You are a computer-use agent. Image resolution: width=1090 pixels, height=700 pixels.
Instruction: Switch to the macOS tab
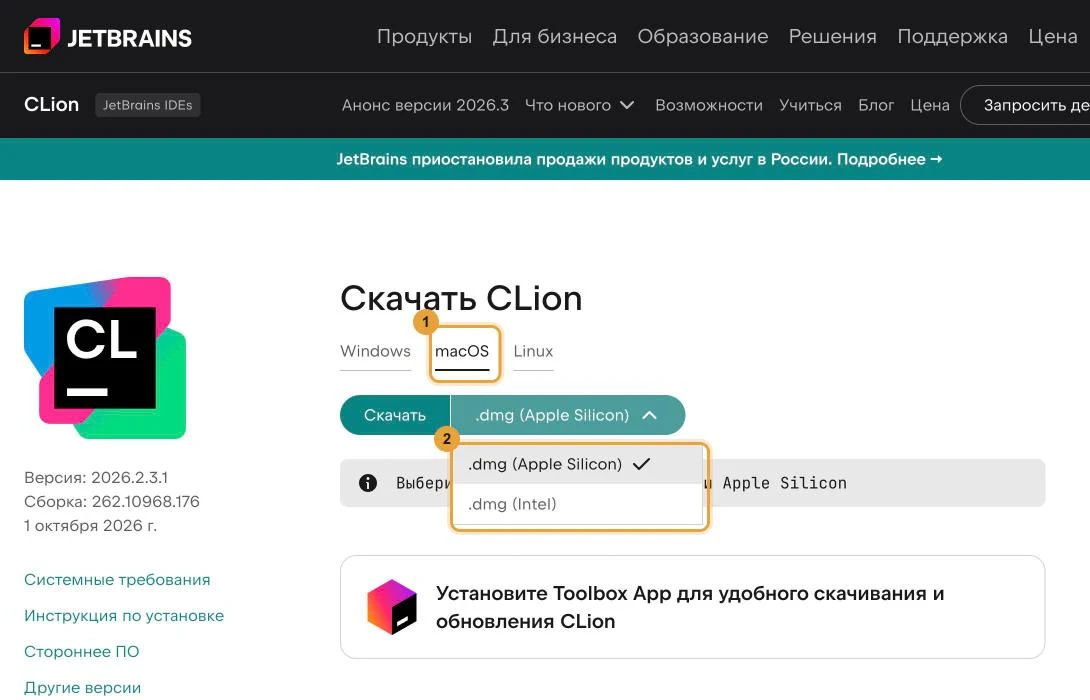click(x=462, y=352)
